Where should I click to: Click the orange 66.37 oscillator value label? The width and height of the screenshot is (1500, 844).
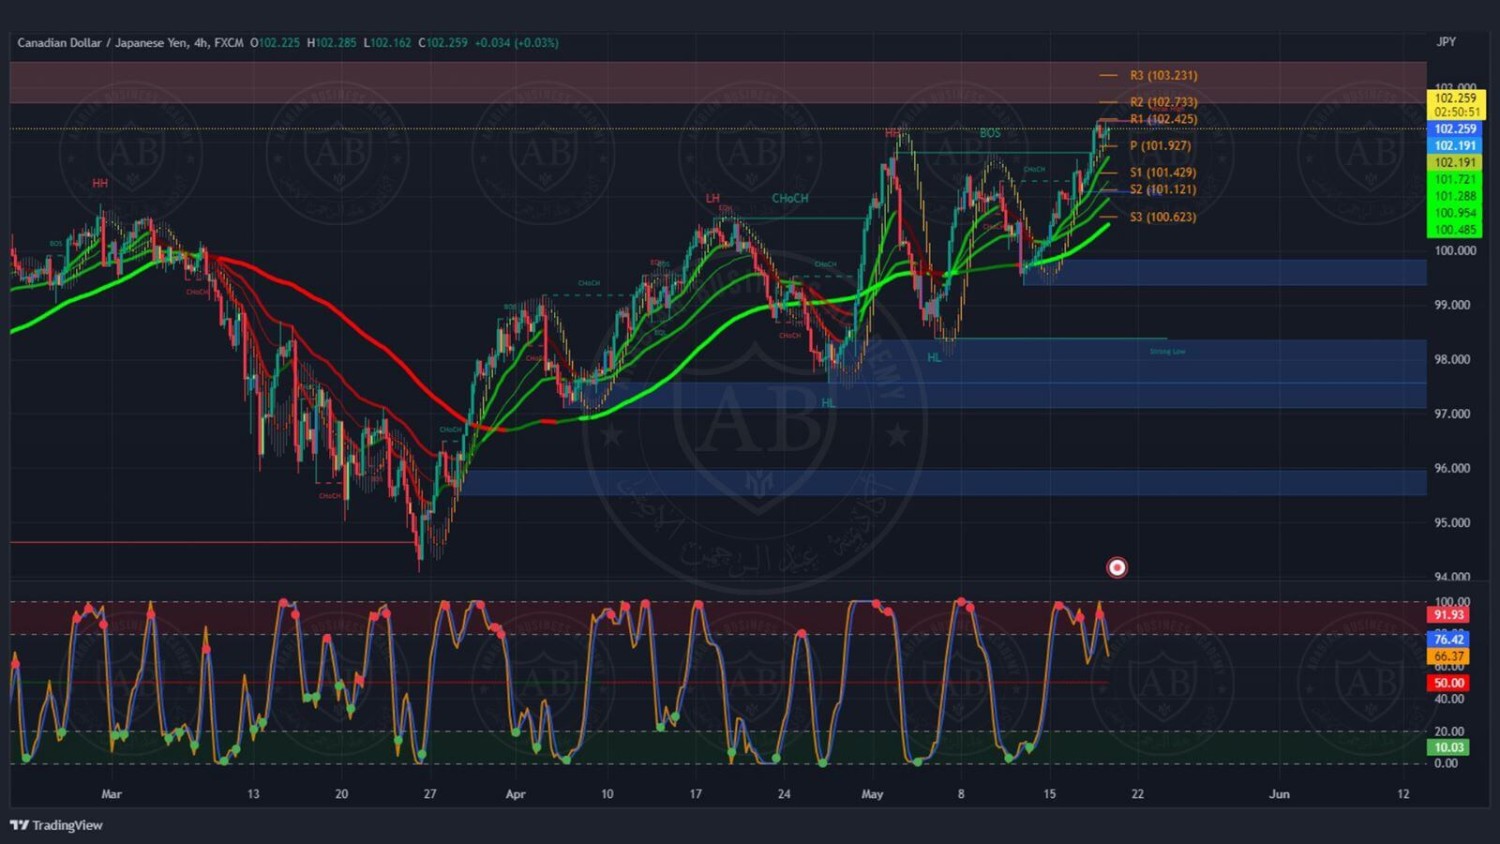tap(1449, 657)
